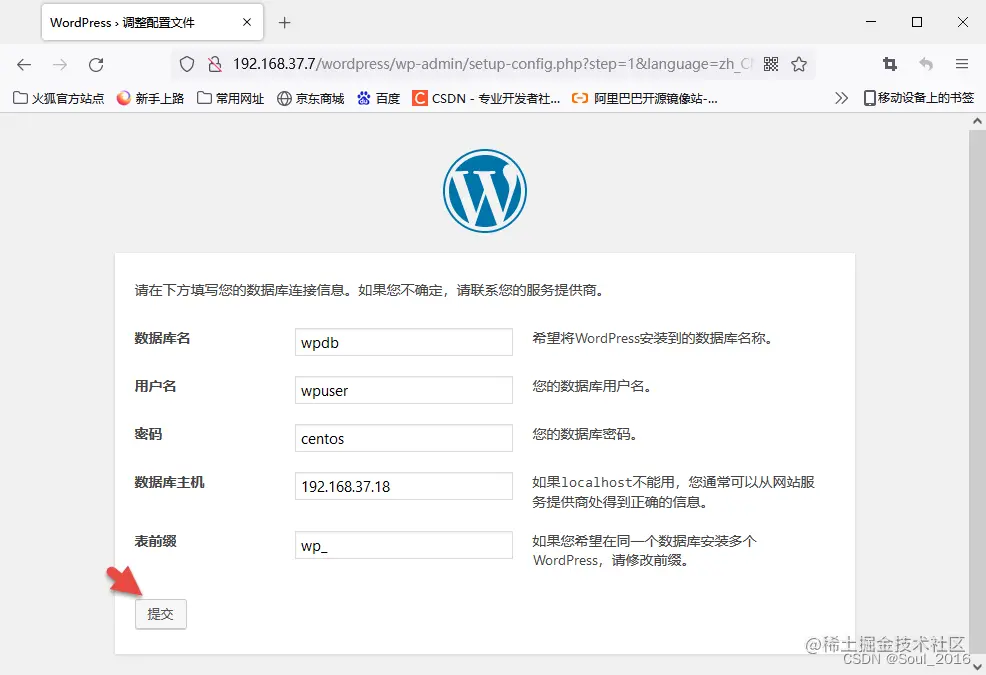The height and width of the screenshot is (675, 986).
Task: Select the WordPress 调整配置文件 tab
Action: click(x=152, y=22)
